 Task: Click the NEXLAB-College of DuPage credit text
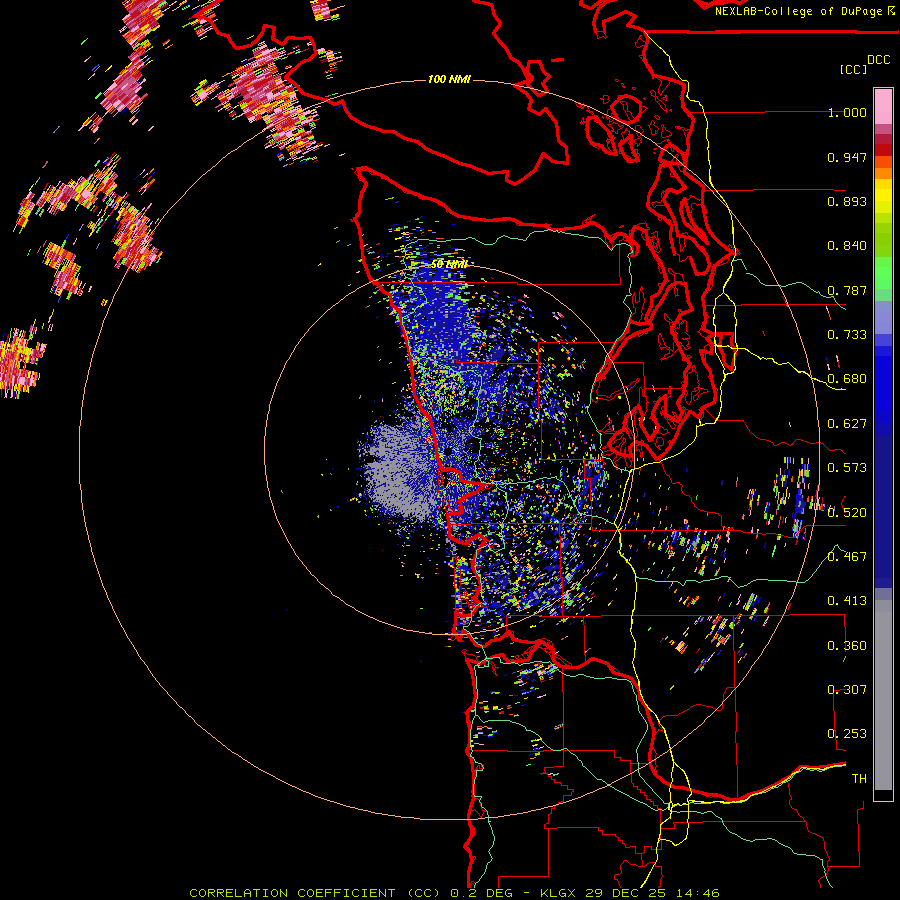pos(799,11)
